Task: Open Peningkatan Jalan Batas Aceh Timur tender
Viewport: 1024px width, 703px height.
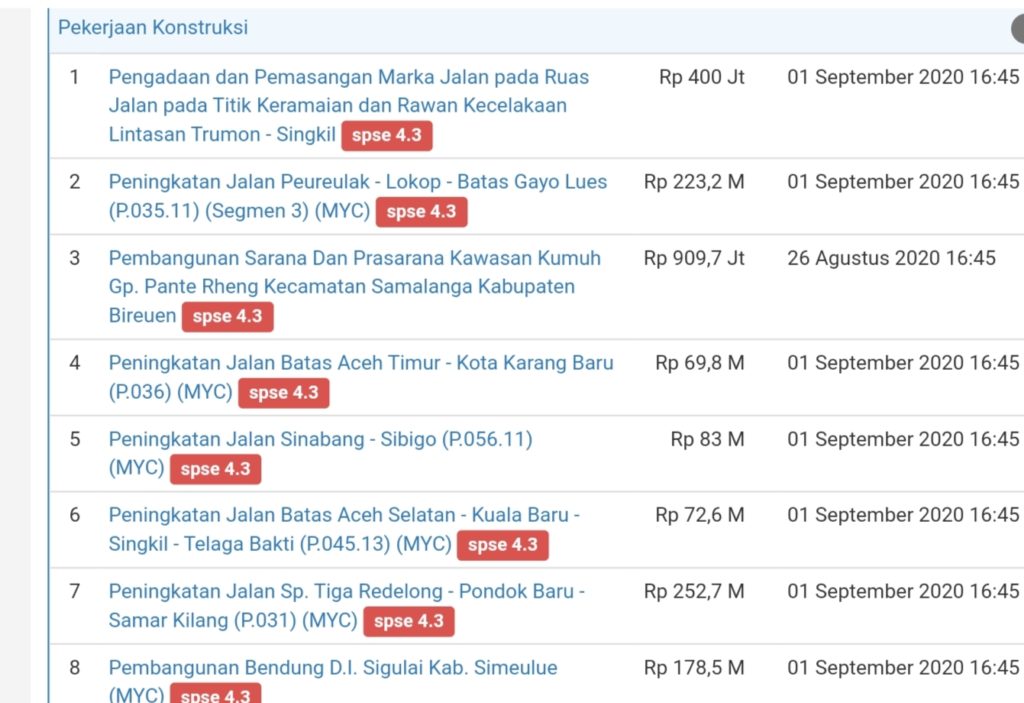Action: pyautogui.click(x=360, y=363)
